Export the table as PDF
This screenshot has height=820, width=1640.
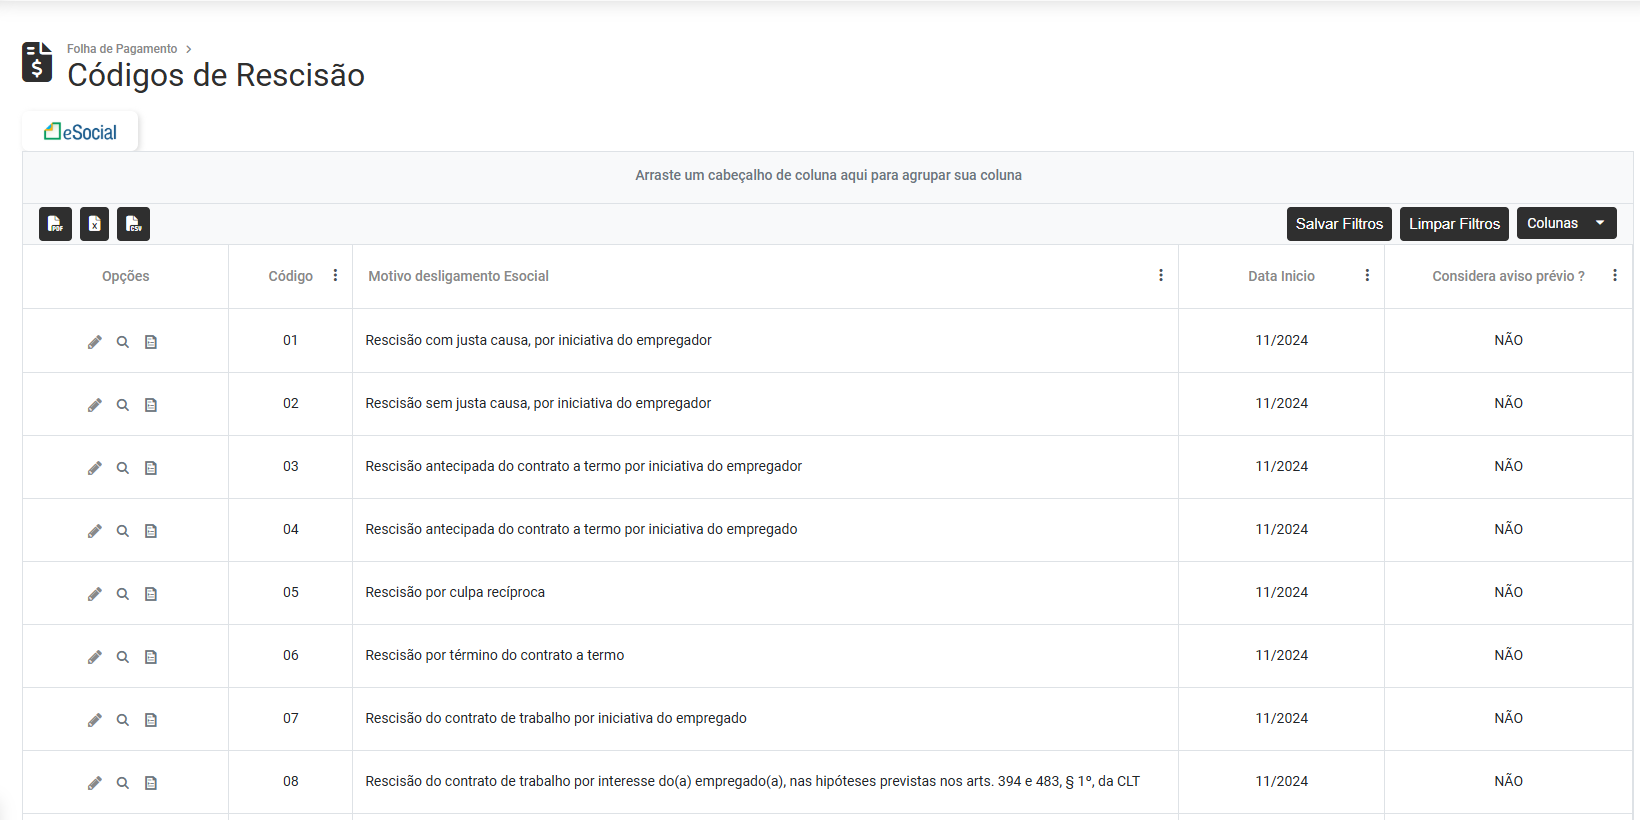[55, 224]
